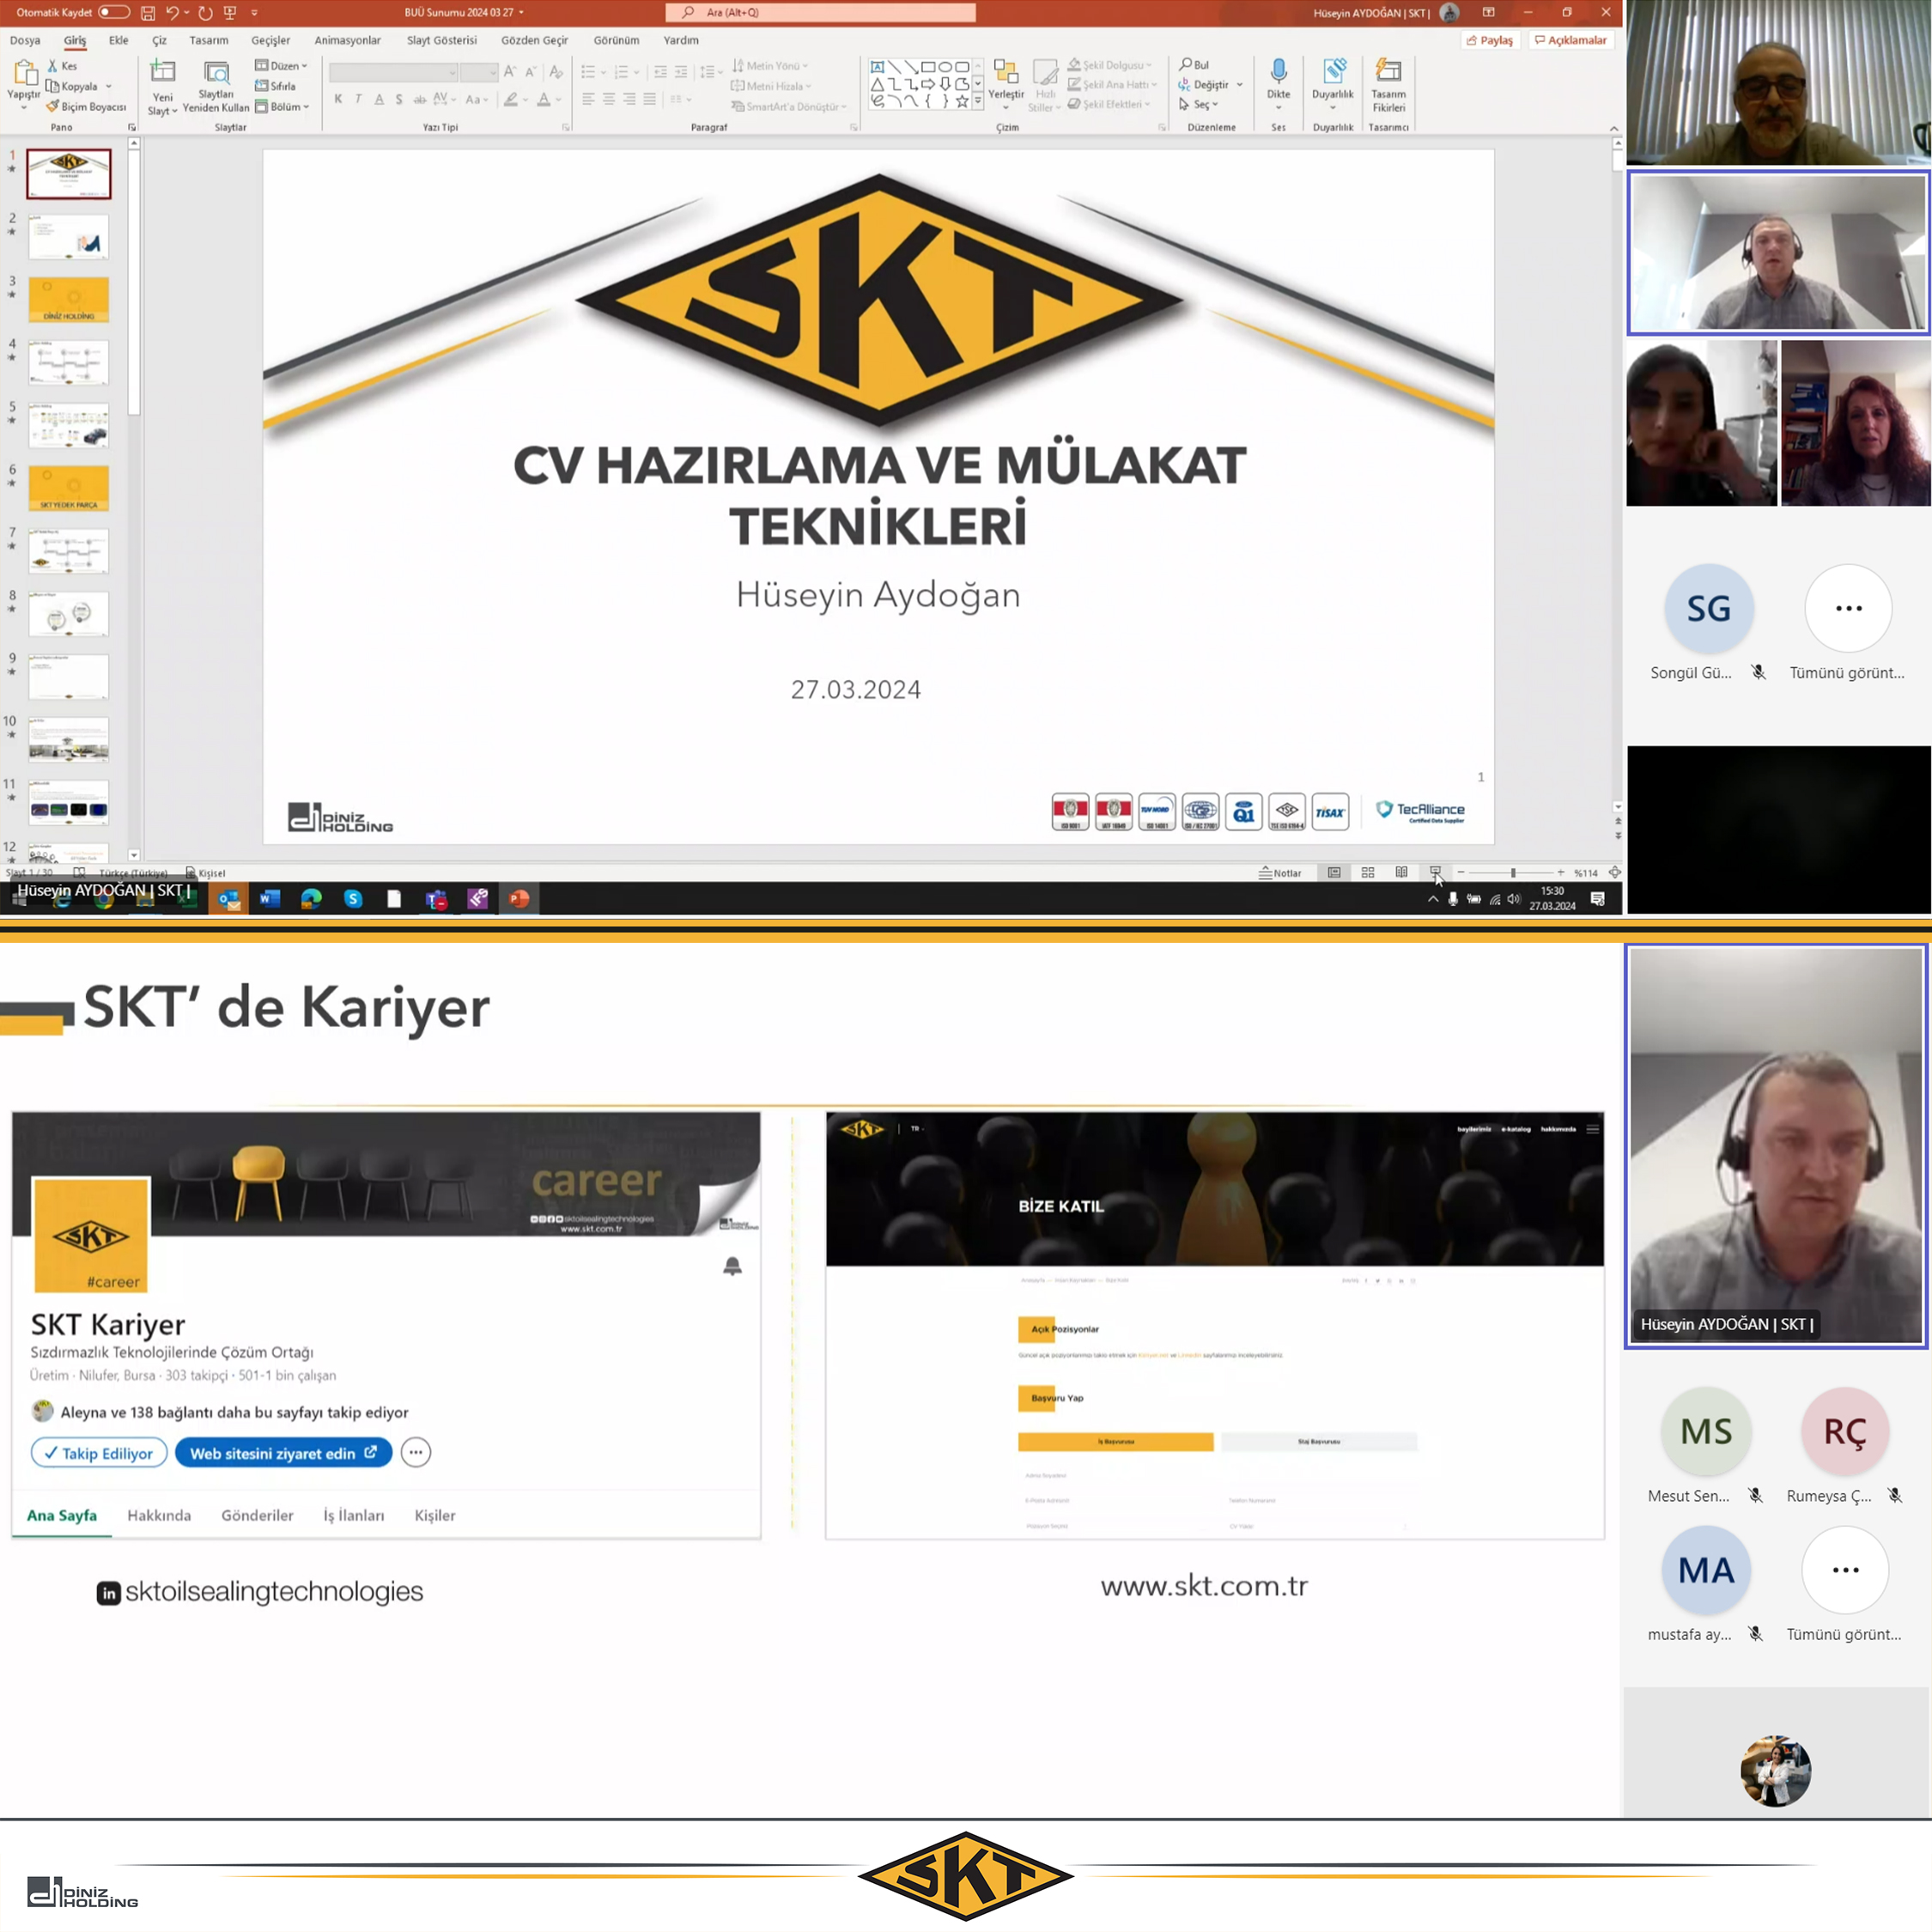Screen dimensions: 1932x1932
Task: Click the Ara (Alt+Q) search box
Action: point(821,12)
